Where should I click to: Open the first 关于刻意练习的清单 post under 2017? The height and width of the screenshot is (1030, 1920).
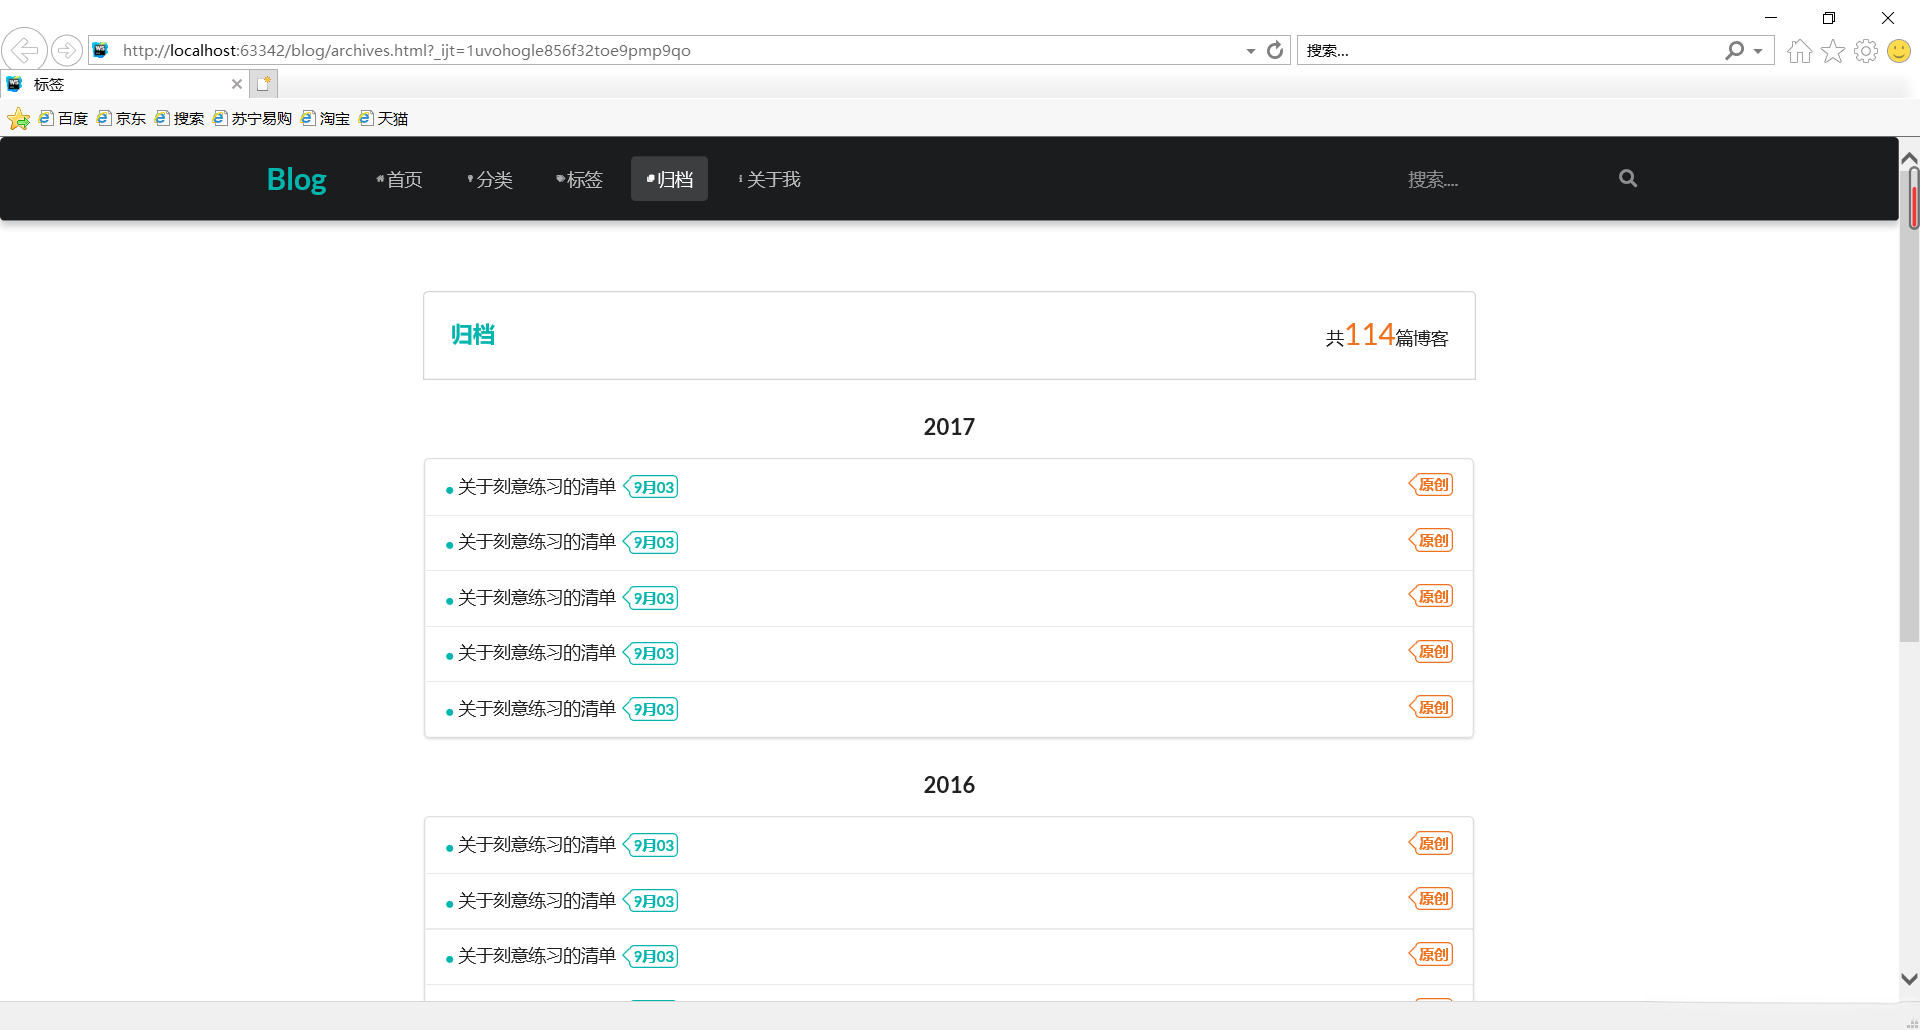coord(536,487)
